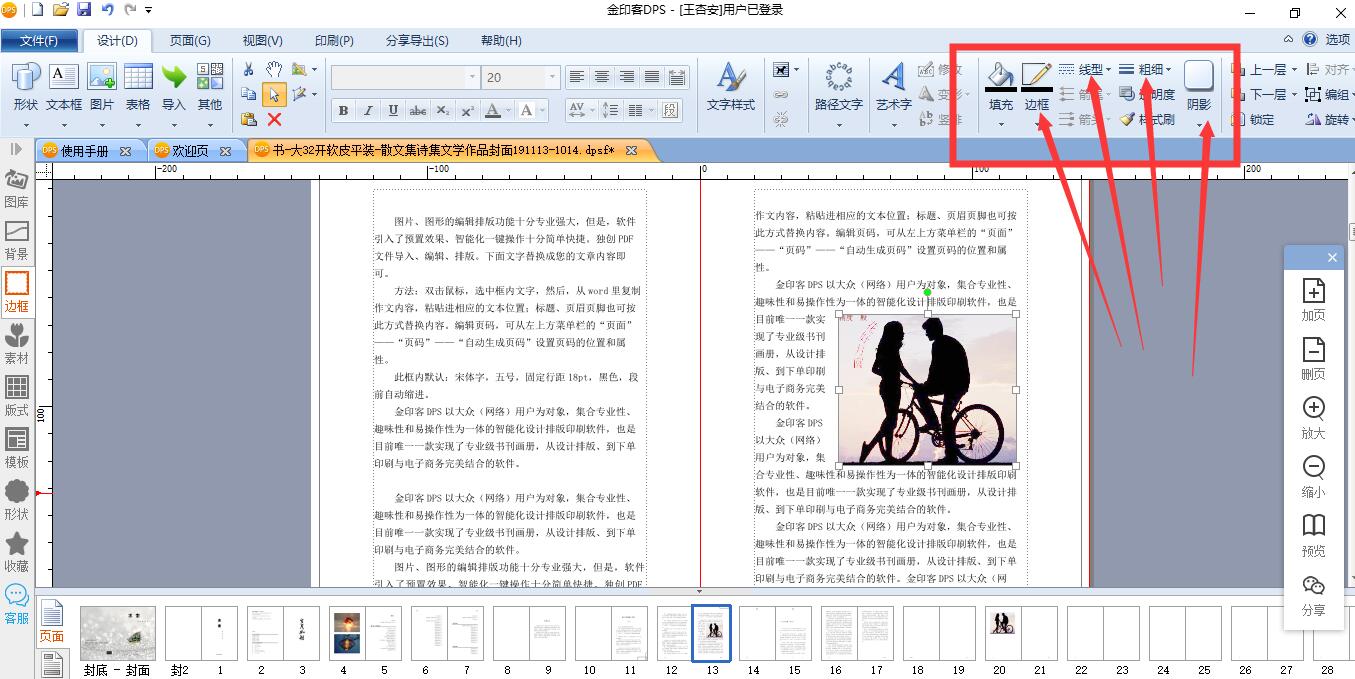
Task: Open the 阴影 shadow tool
Action: [1199, 86]
